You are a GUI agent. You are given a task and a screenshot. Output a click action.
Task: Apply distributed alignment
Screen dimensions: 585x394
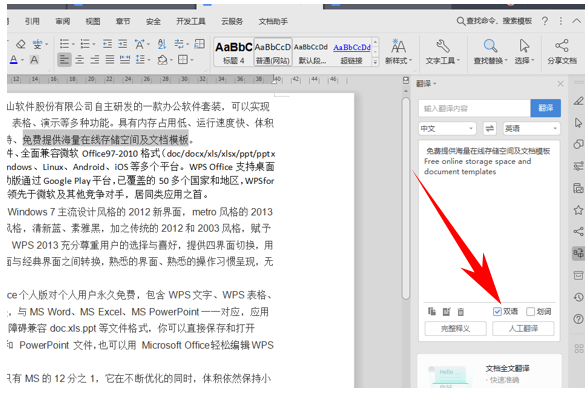pyautogui.click(x=125, y=59)
